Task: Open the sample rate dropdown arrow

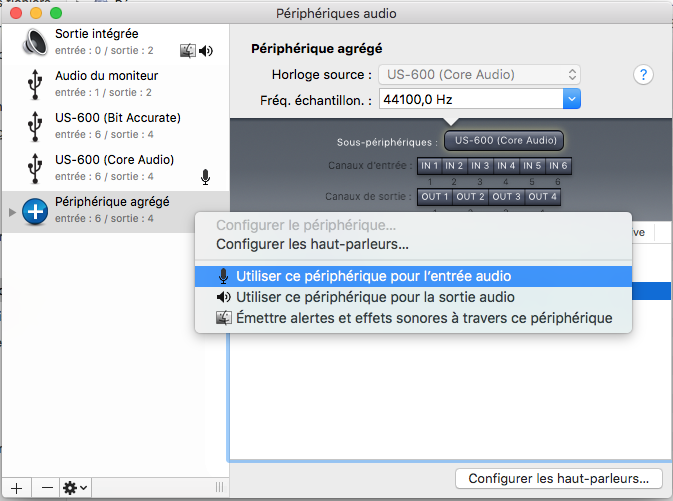Action: point(572,99)
